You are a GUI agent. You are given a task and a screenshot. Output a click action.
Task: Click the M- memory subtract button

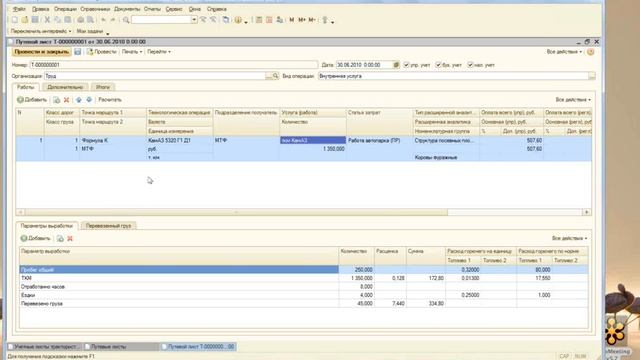click(312, 20)
